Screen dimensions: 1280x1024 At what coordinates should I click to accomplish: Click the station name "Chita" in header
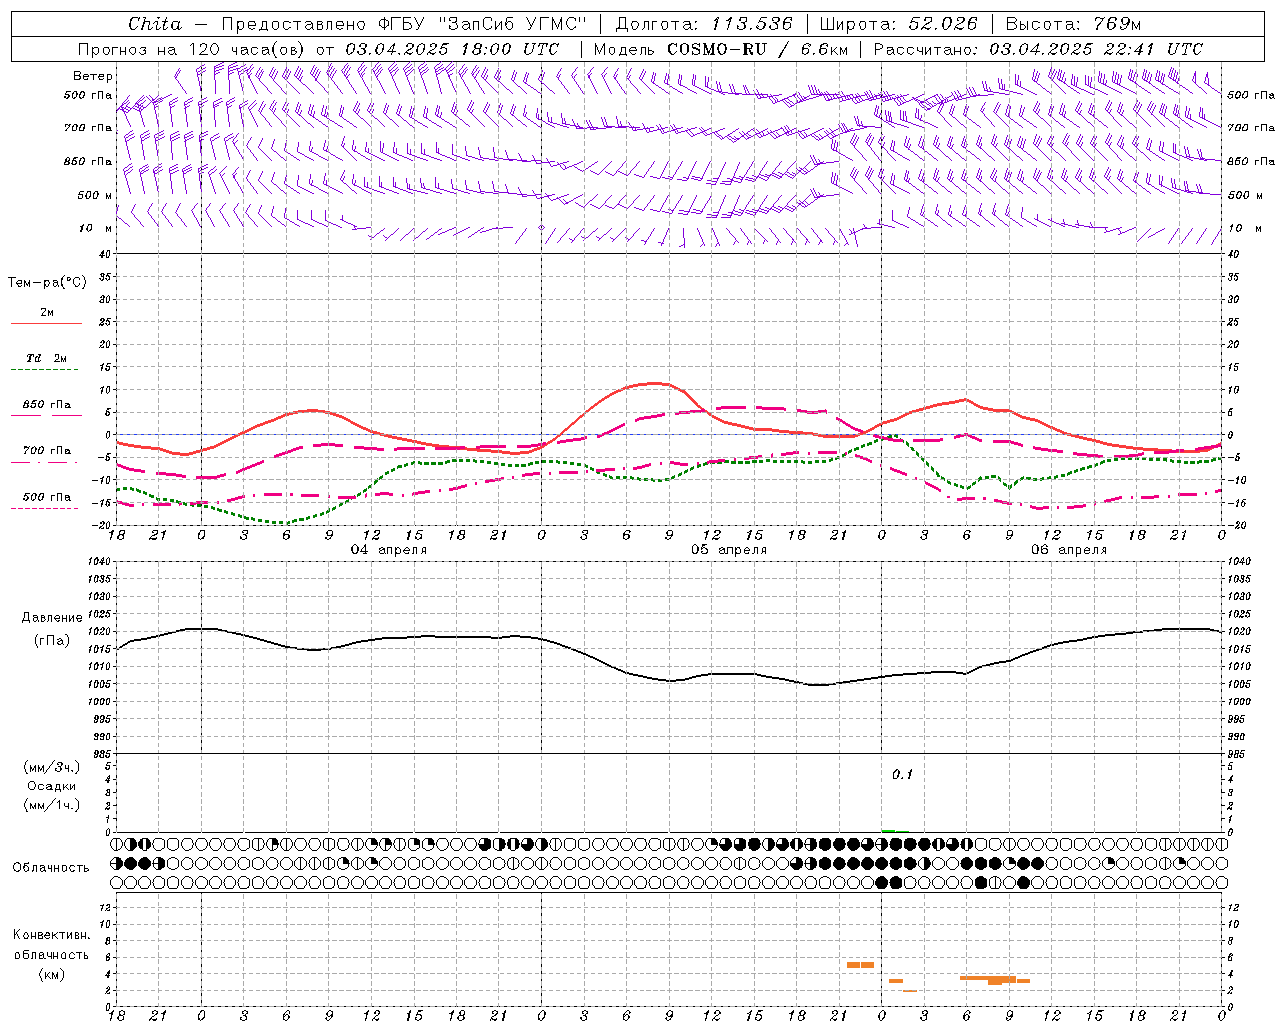coord(155,24)
